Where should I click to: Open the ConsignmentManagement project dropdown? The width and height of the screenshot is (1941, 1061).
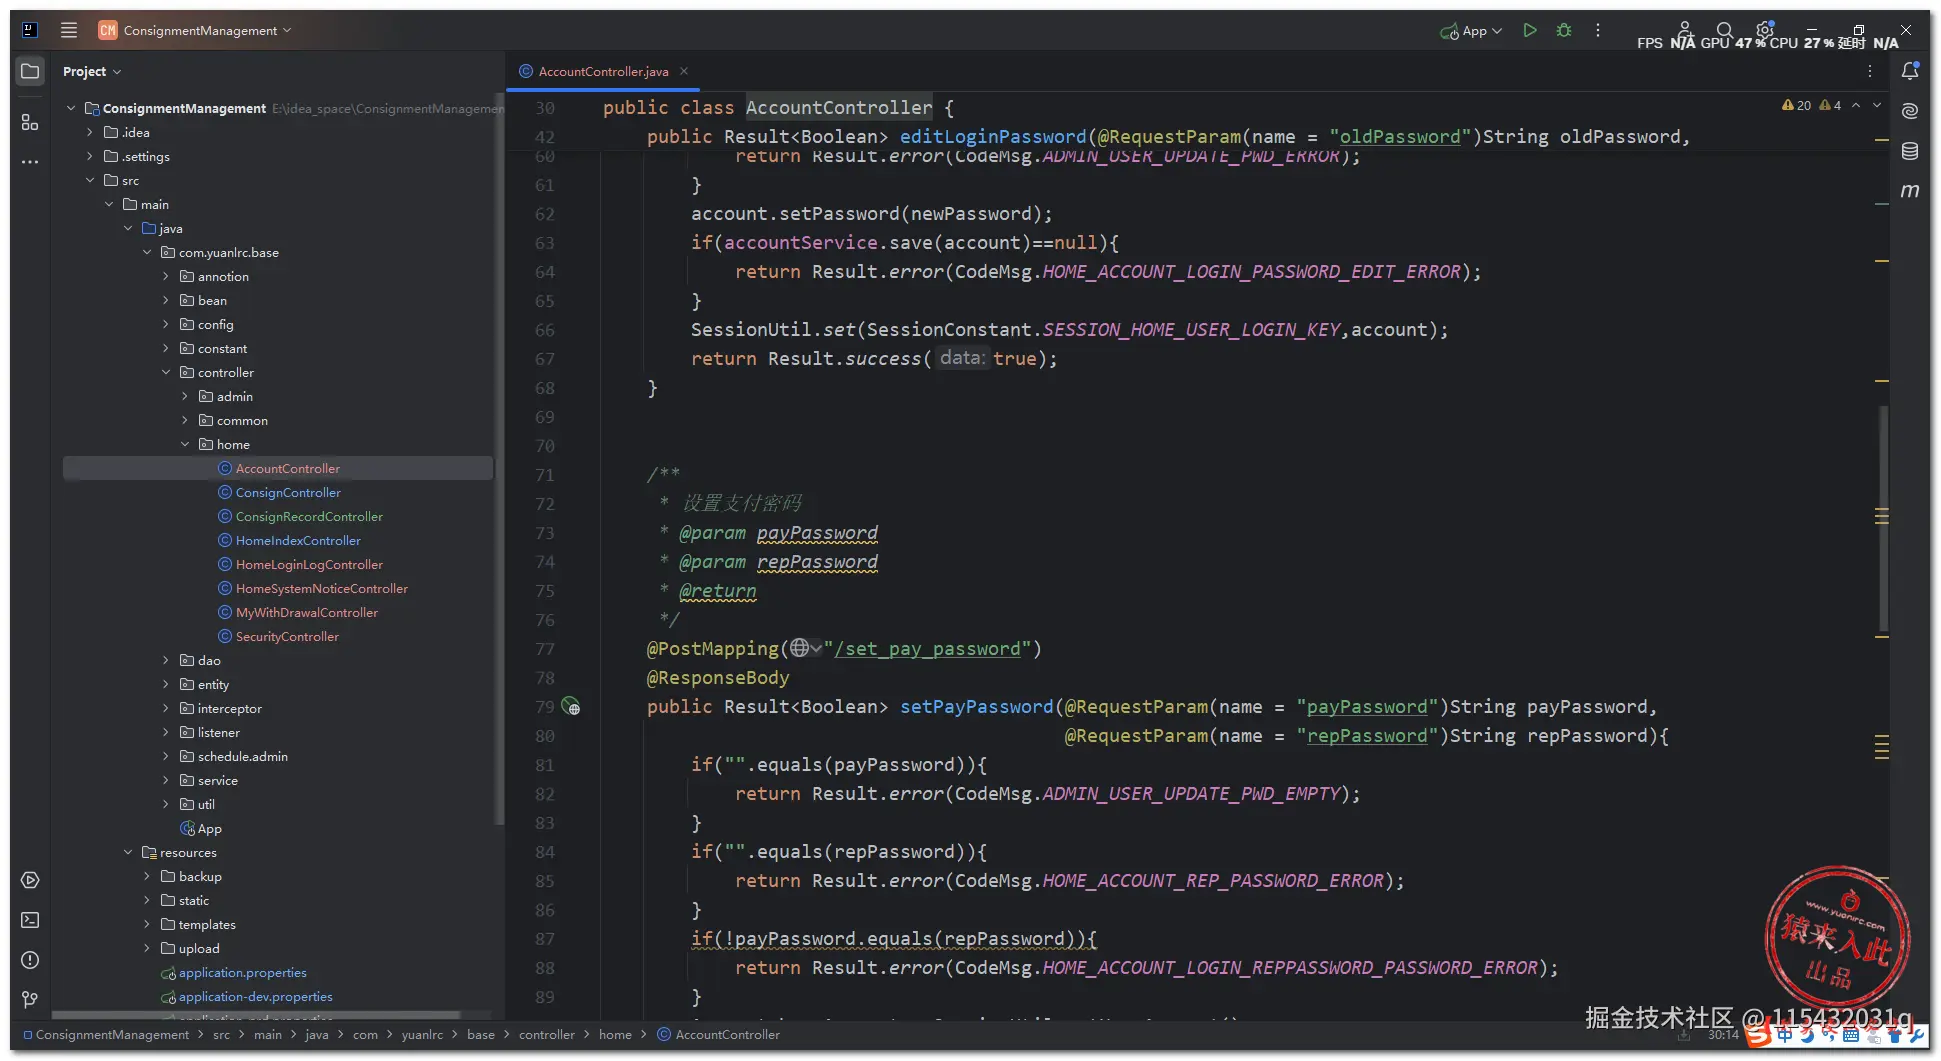coord(196,30)
